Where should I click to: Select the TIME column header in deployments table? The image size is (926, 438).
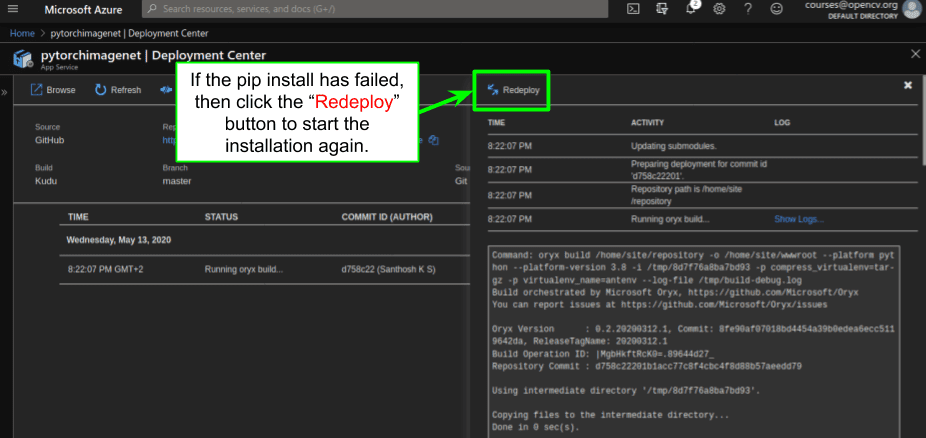pos(78,217)
